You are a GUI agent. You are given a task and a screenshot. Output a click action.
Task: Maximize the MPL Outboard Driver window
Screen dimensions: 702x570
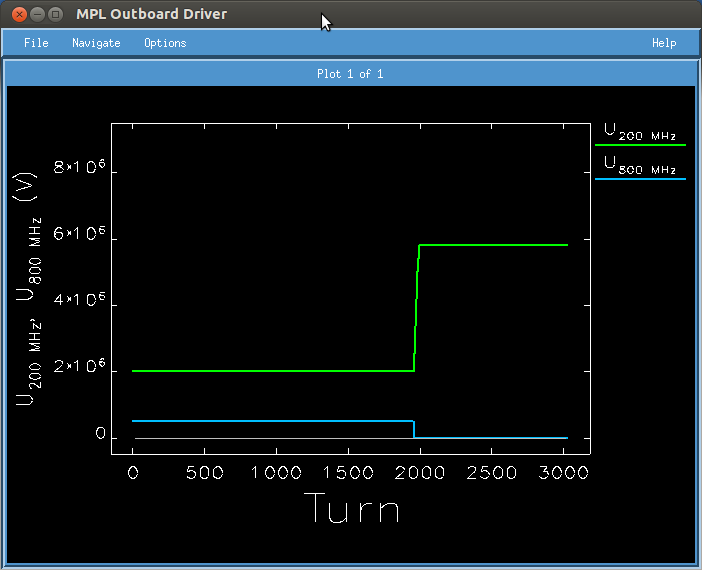click(55, 14)
